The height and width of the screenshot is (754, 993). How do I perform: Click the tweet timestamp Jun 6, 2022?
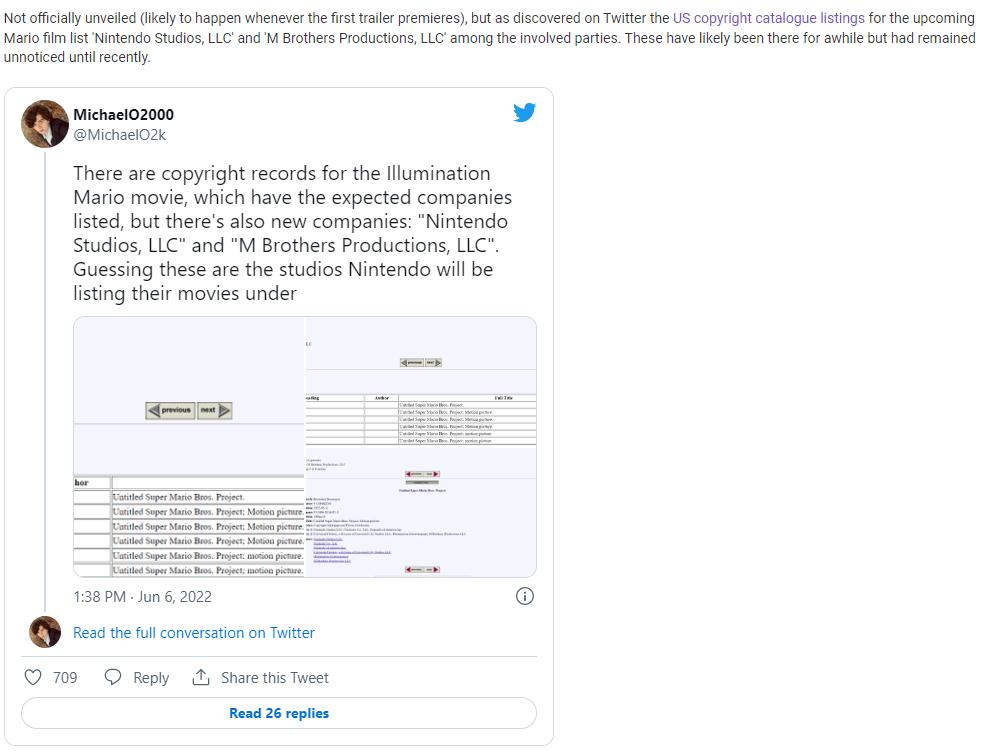click(x=142, y=597)
